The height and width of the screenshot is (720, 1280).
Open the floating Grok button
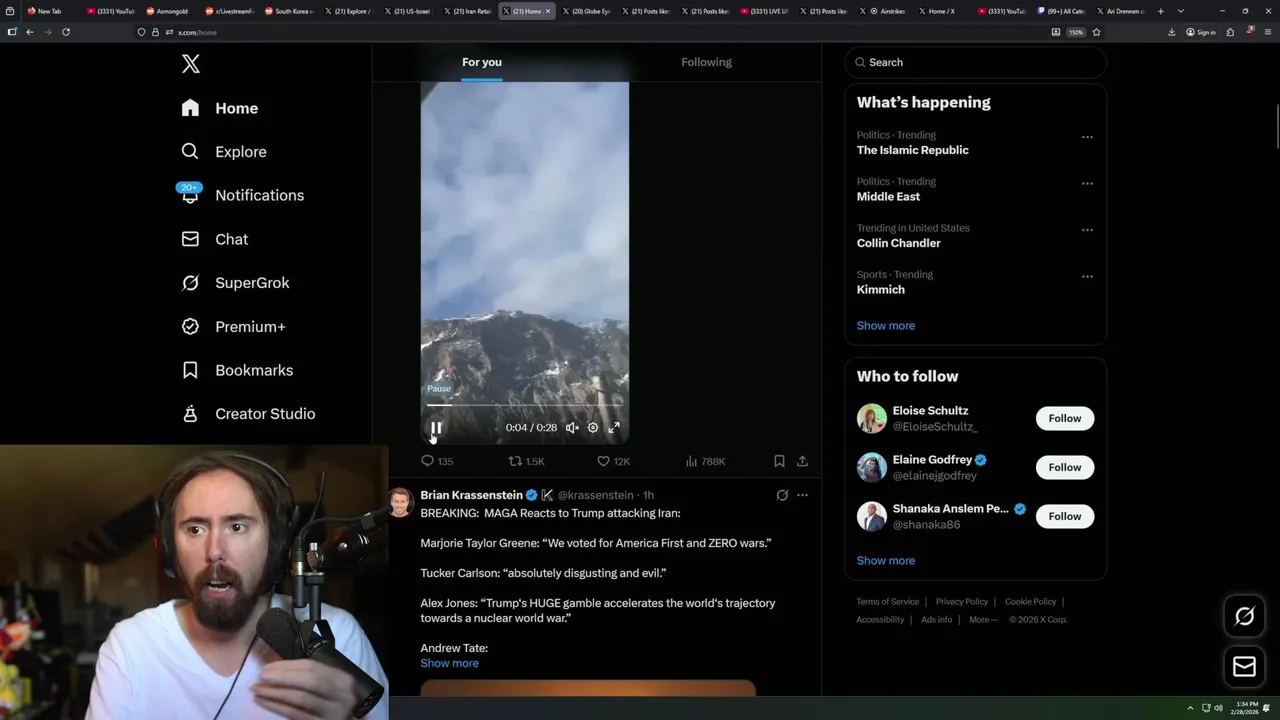tap(1245, 617)
